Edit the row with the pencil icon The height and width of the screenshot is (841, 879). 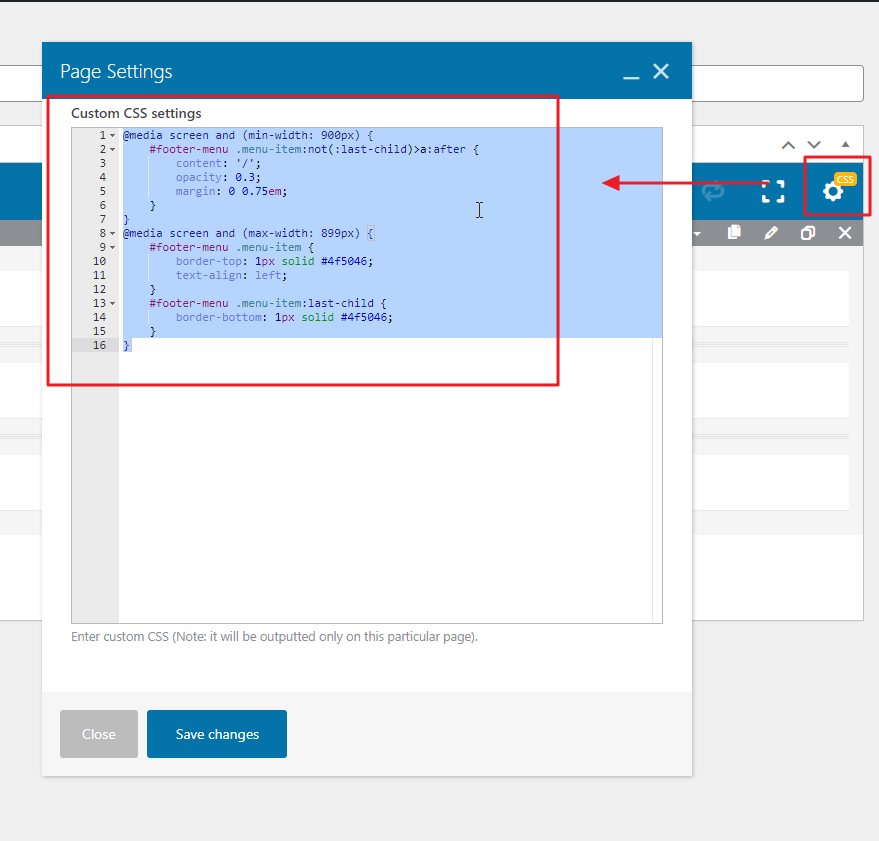(771, 233)
